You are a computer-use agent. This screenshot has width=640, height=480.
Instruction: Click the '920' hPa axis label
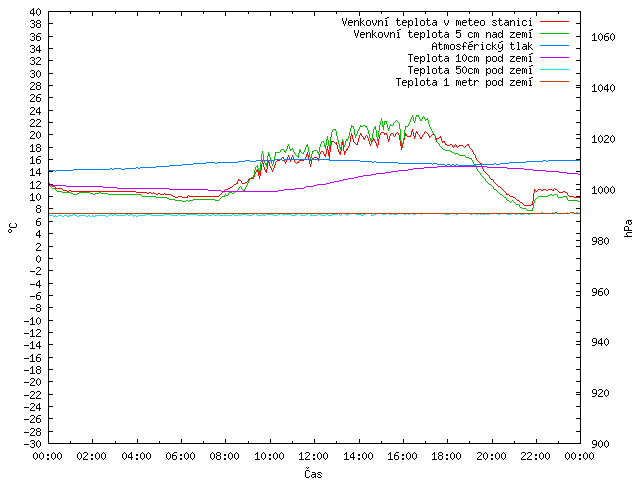[600, 393]
